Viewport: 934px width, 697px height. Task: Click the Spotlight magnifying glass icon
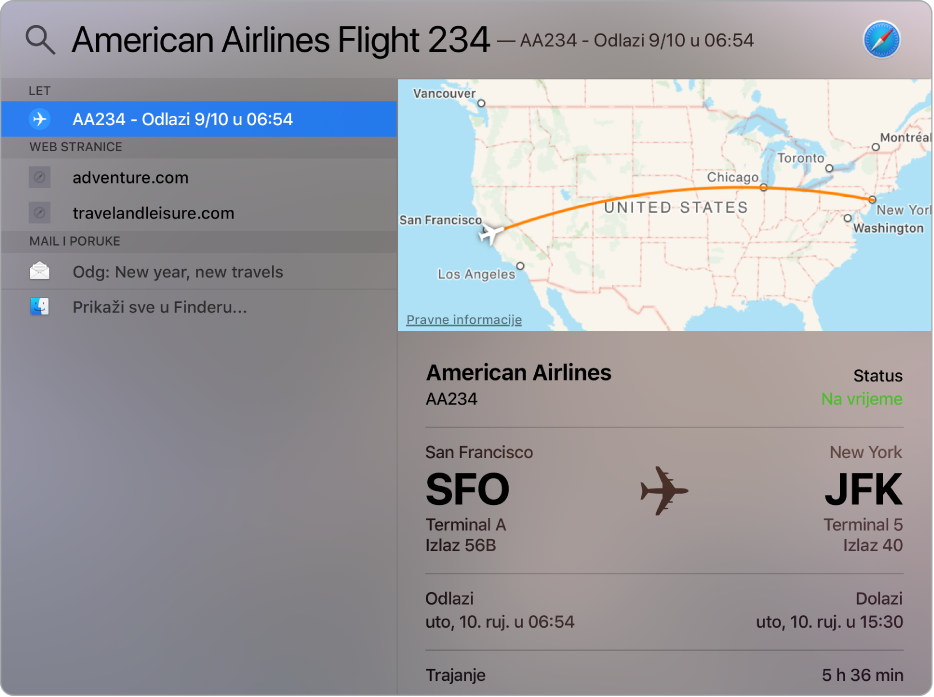[x=40, y=40]
